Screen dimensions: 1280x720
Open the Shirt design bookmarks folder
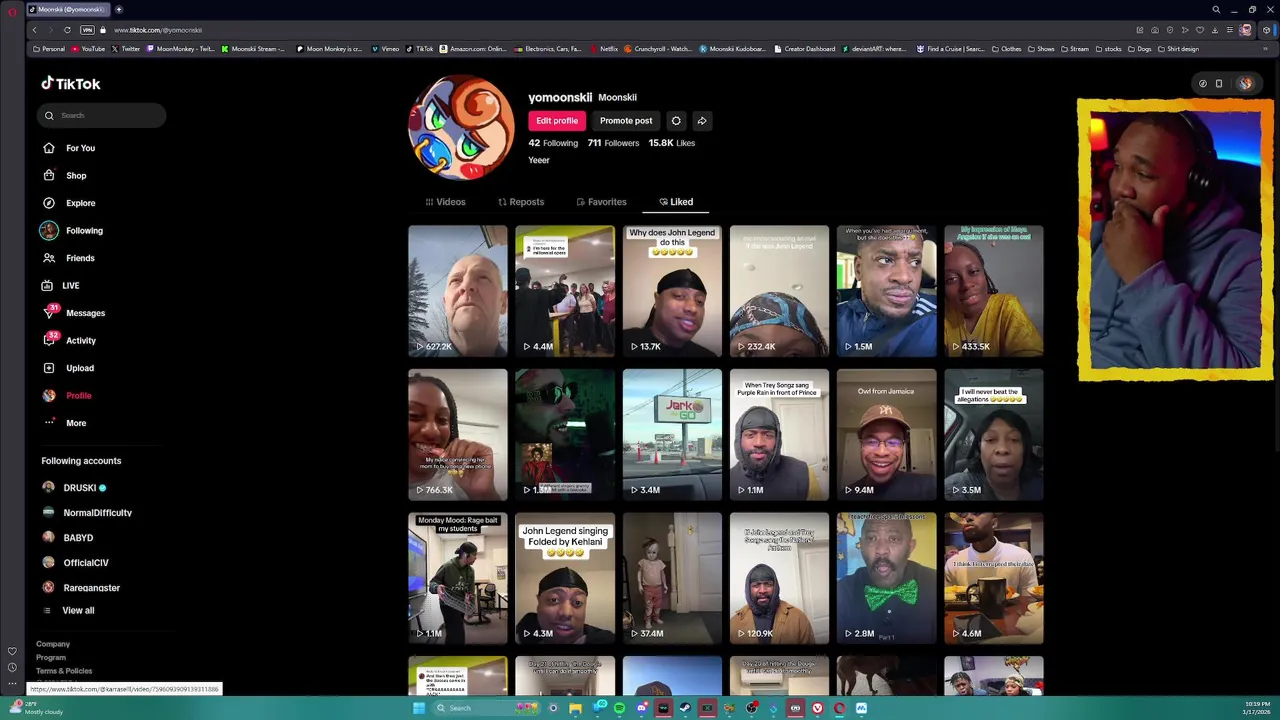tap(1178, 49)
